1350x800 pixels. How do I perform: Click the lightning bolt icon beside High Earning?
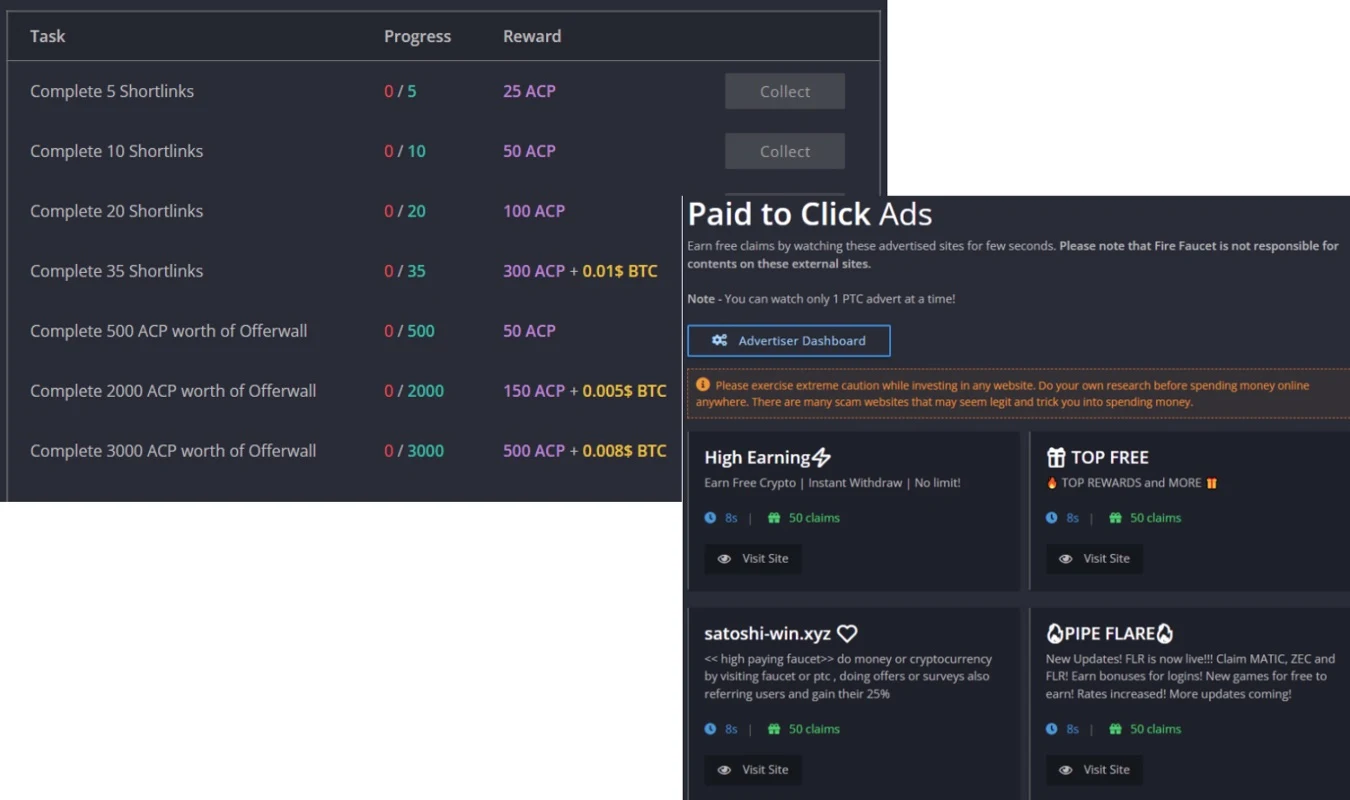click(821, 458)
